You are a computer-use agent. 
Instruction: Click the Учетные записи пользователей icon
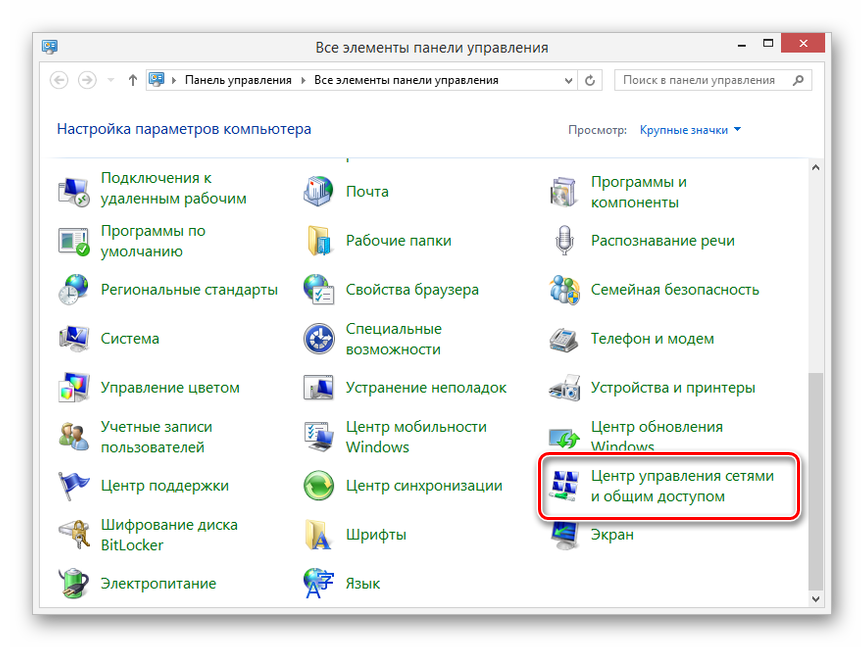pos(73,436)
